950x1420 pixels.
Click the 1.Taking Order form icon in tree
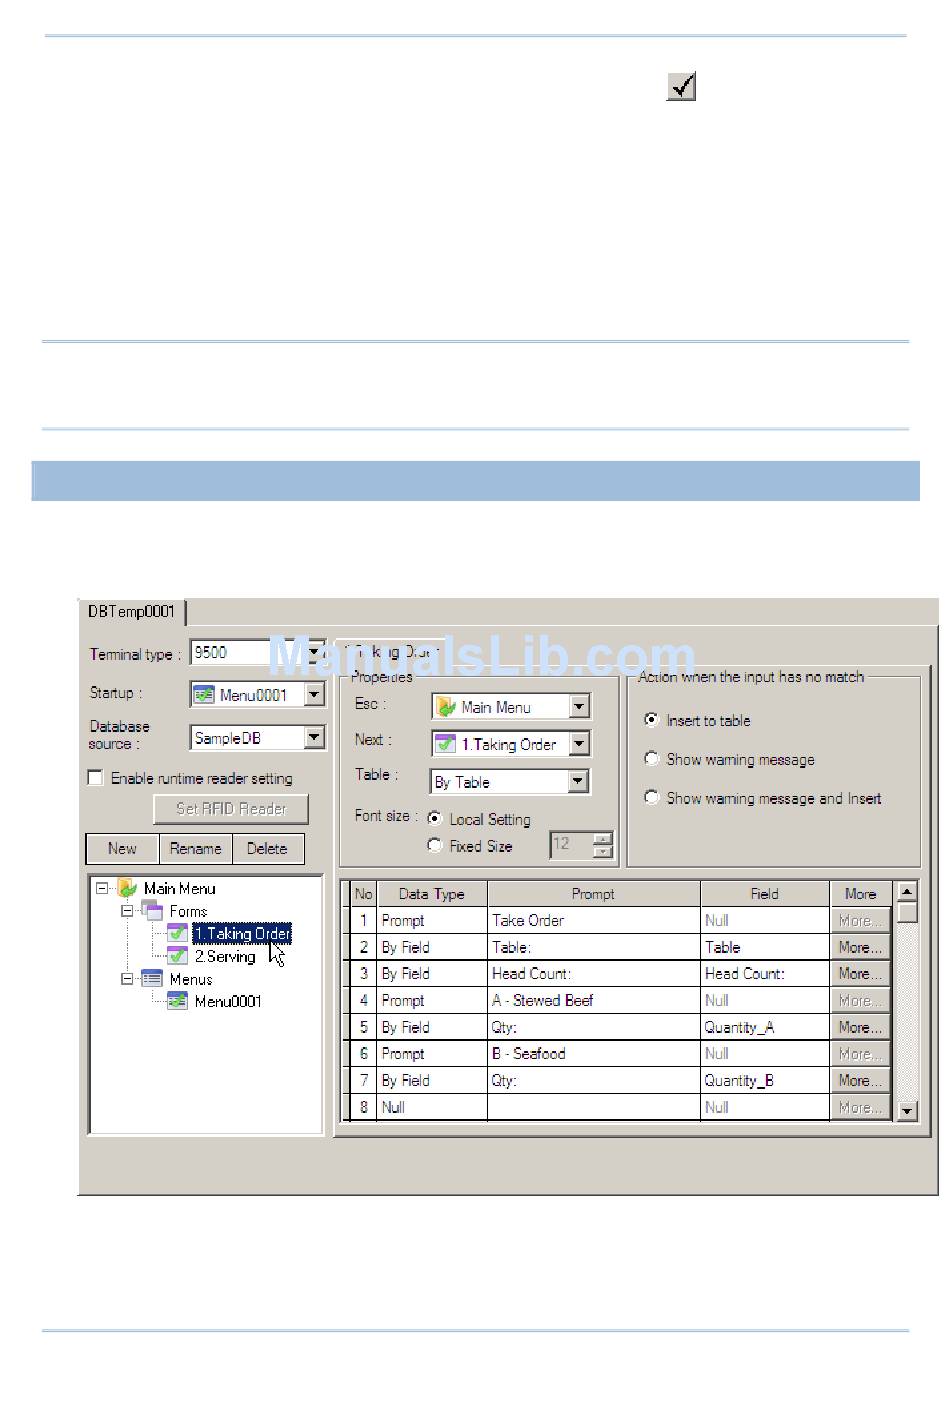coord(177,934)
